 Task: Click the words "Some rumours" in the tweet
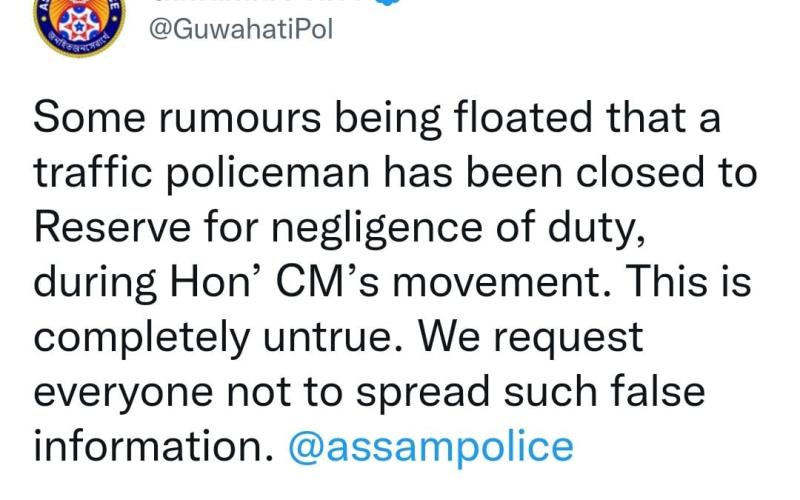pos(177,118)
